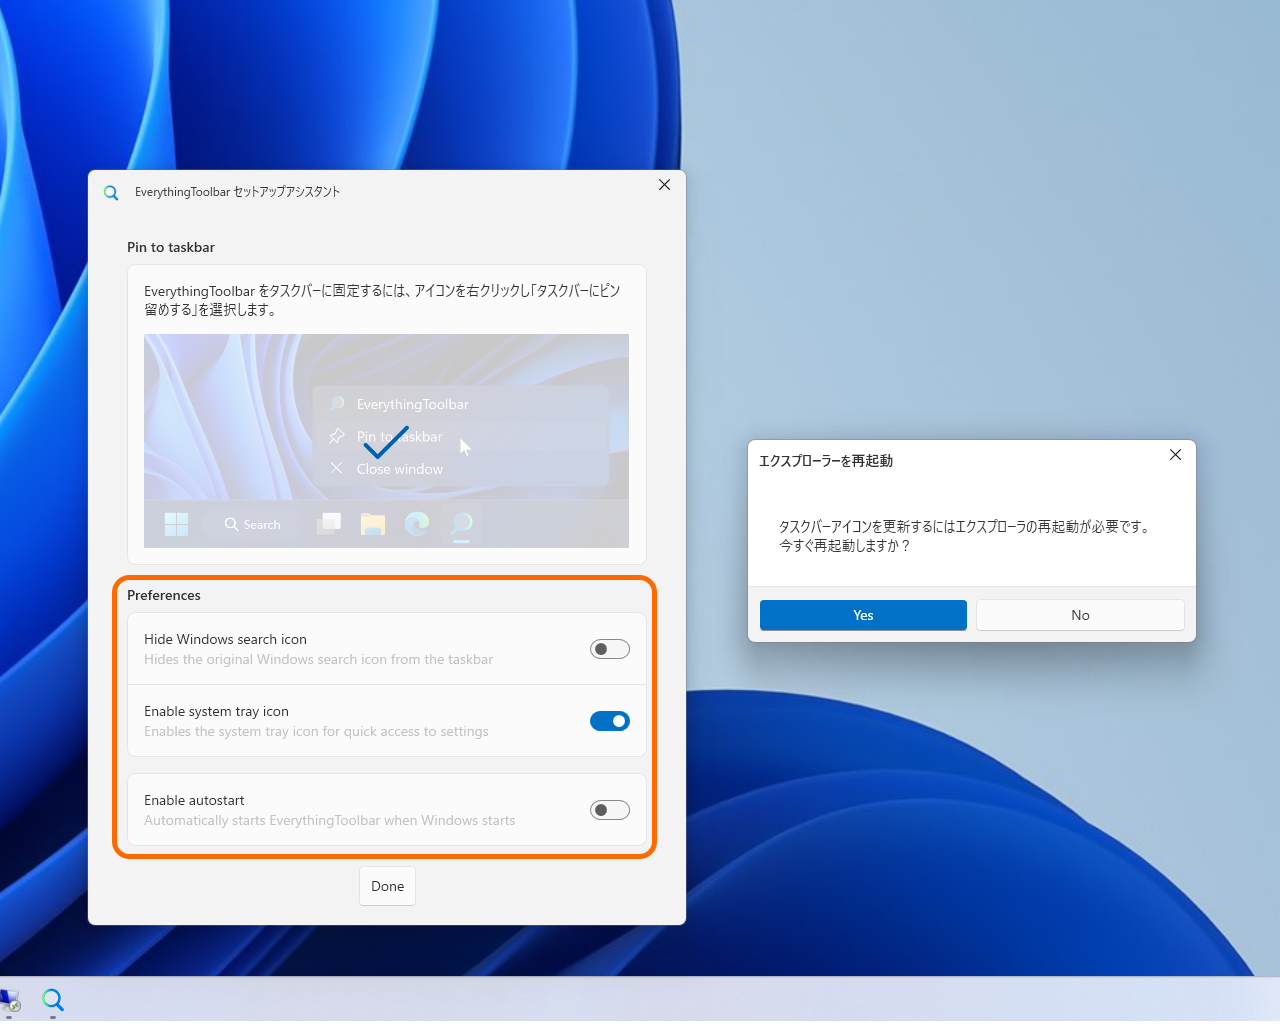
Task: Click the pin icon next to Pin to taskbar
Action: click(x=337, y=436)
